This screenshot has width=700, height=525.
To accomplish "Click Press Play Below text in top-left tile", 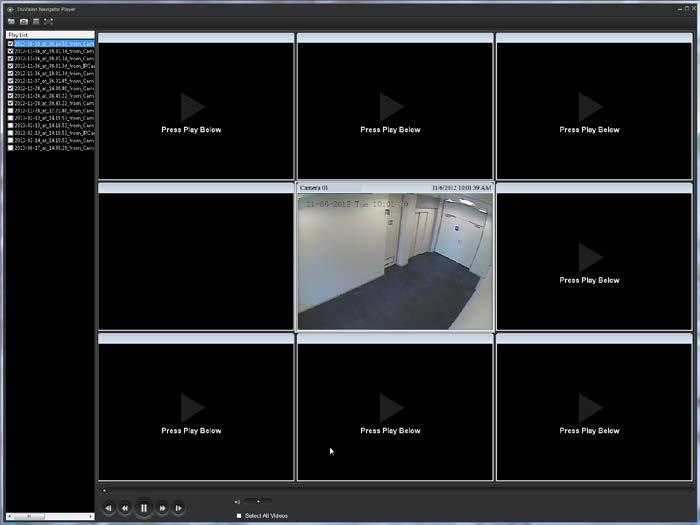I will pyautogui.click(x=192, y=130).
